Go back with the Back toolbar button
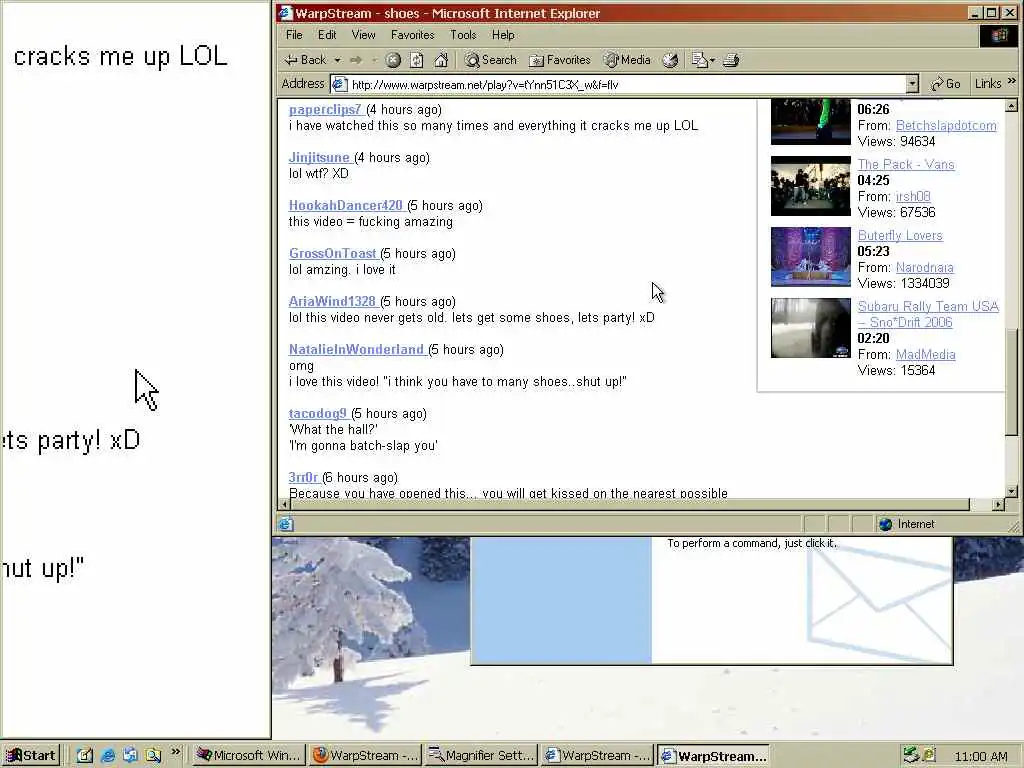 (305, 60)
